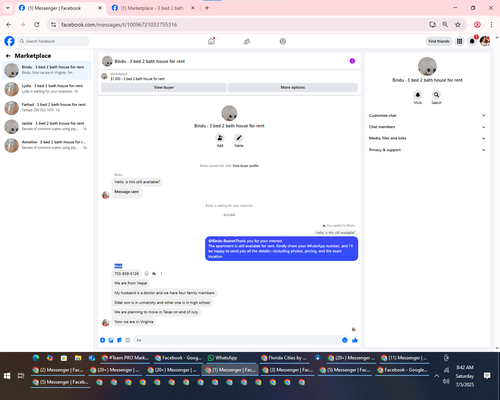500x400 pixels.
Task: Open Task View on the taskbar
Action: (21, 376)
